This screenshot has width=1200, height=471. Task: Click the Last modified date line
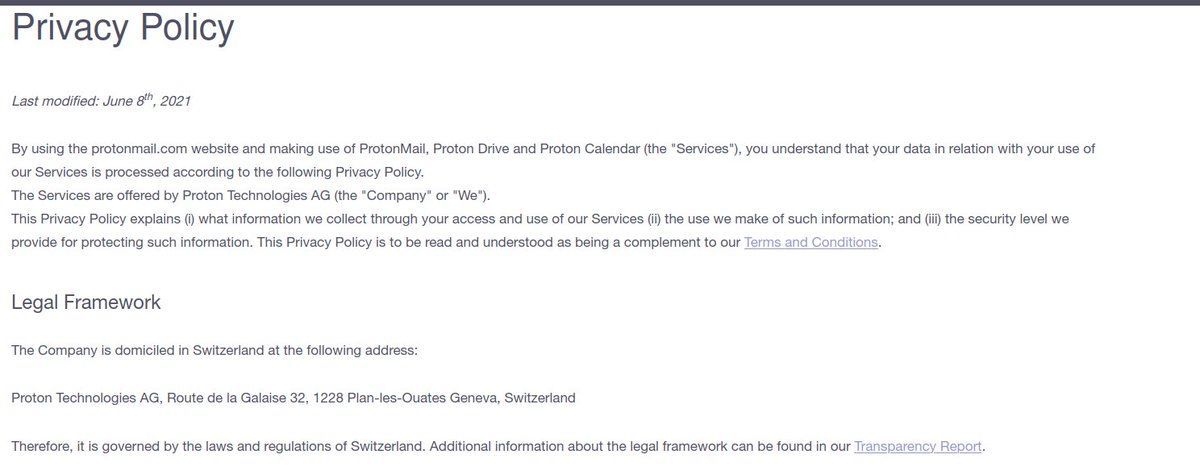point(101,101)
